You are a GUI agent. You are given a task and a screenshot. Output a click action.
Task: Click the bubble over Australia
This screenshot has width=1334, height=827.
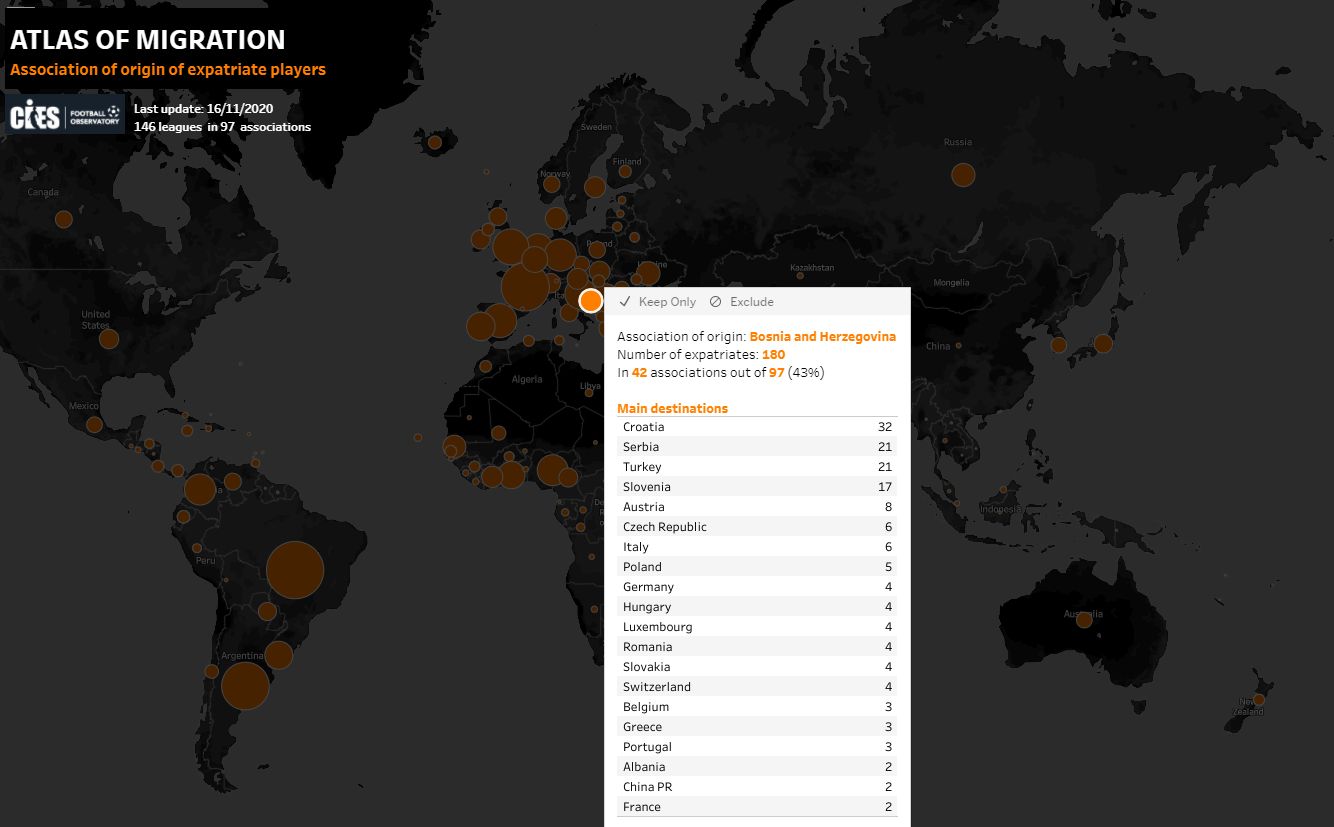tap(1083, 620)
